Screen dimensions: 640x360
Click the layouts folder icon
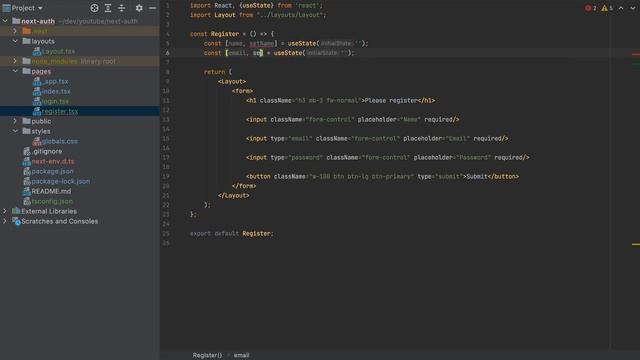[27, 41]
